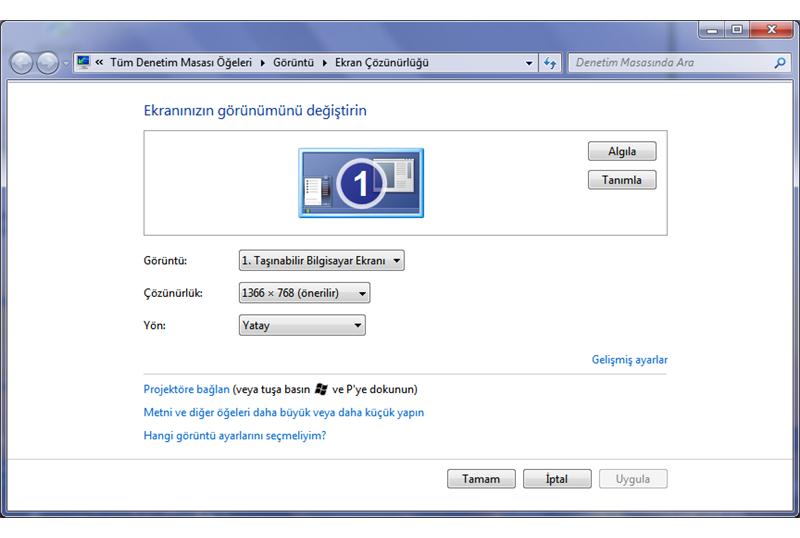
Task: Click the refresh button beside address bar
Action: (550, 63)
